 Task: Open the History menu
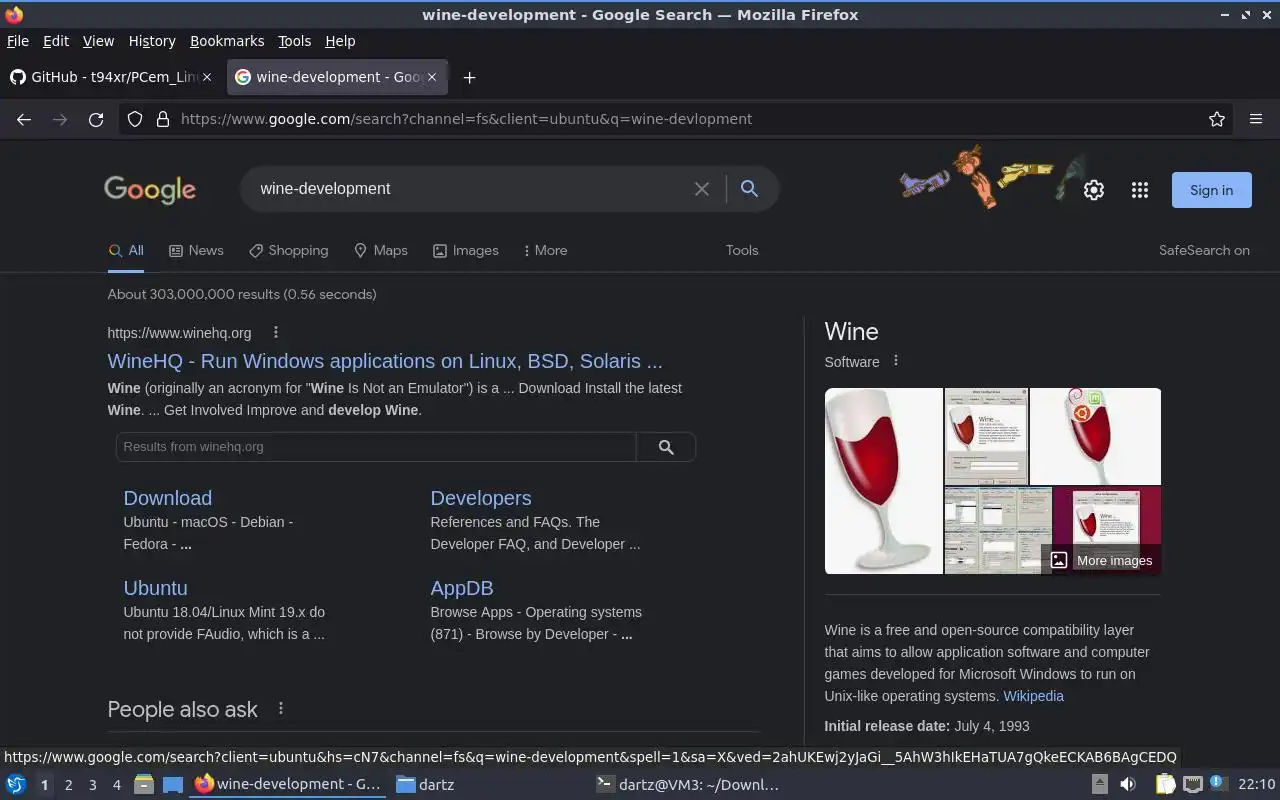pos(152,41)
